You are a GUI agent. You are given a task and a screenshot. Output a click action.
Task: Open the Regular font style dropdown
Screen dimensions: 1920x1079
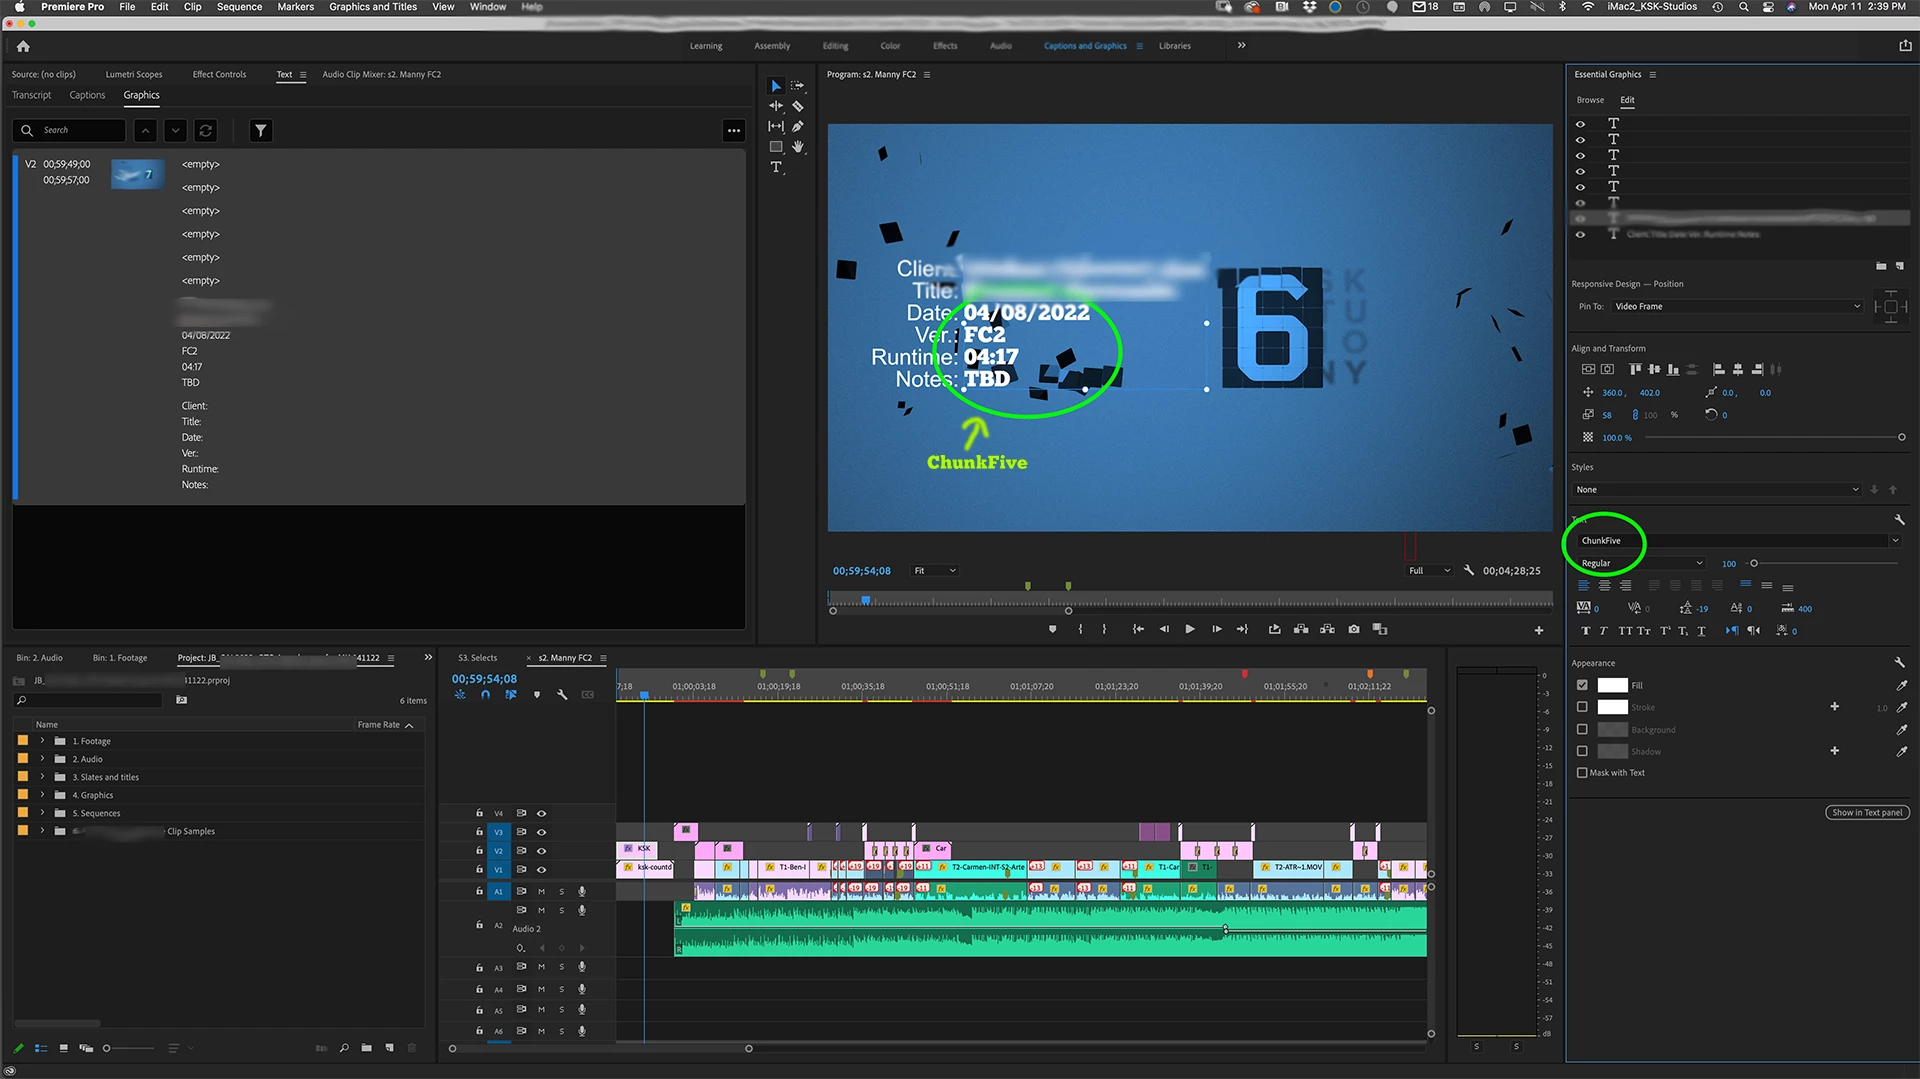tap(1640, 564)
